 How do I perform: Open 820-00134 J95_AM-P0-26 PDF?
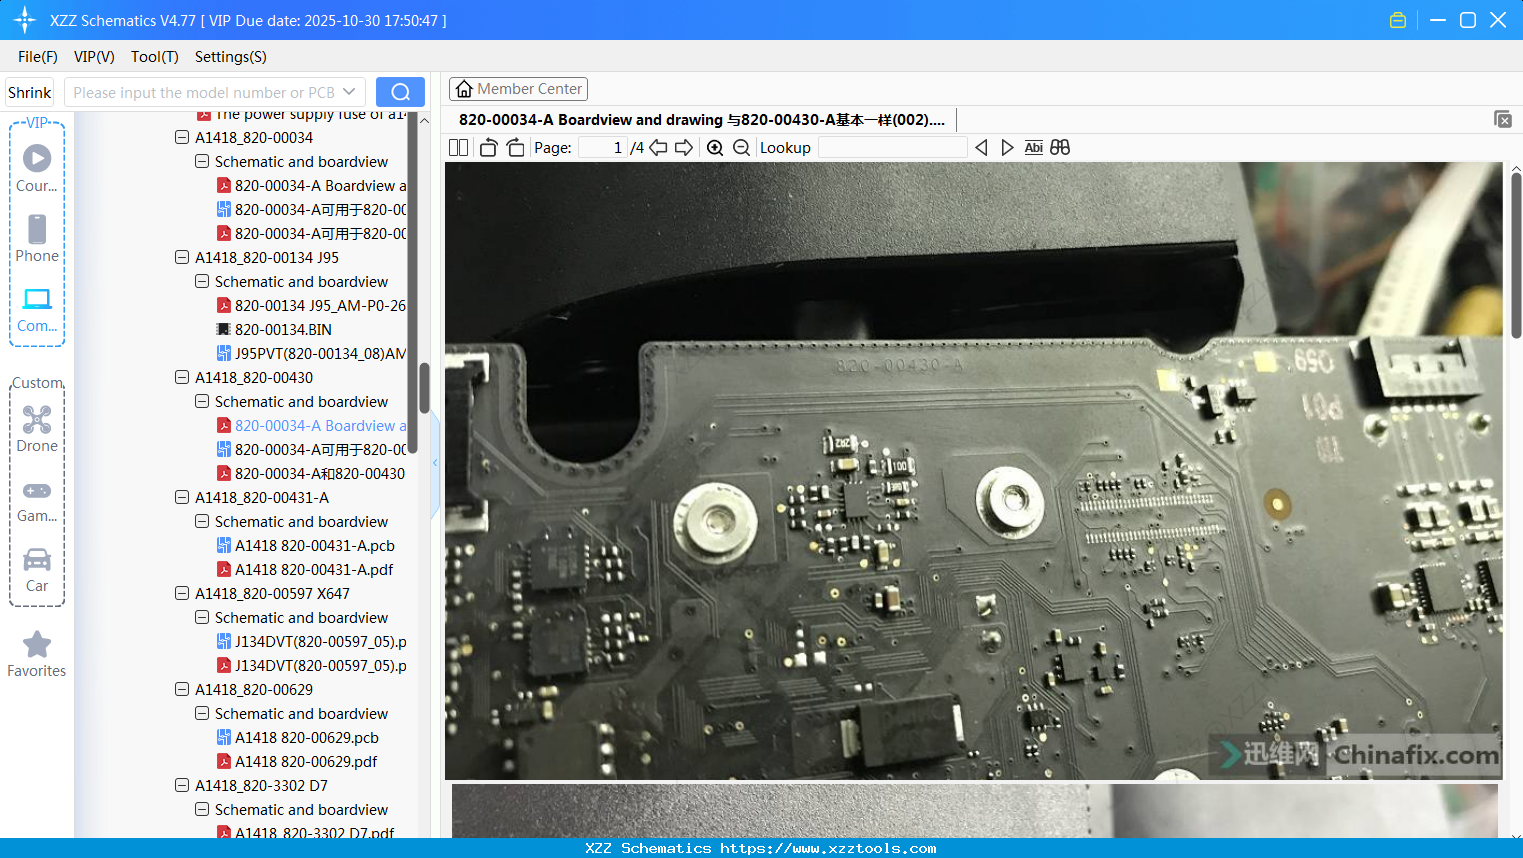coord(312,306)
